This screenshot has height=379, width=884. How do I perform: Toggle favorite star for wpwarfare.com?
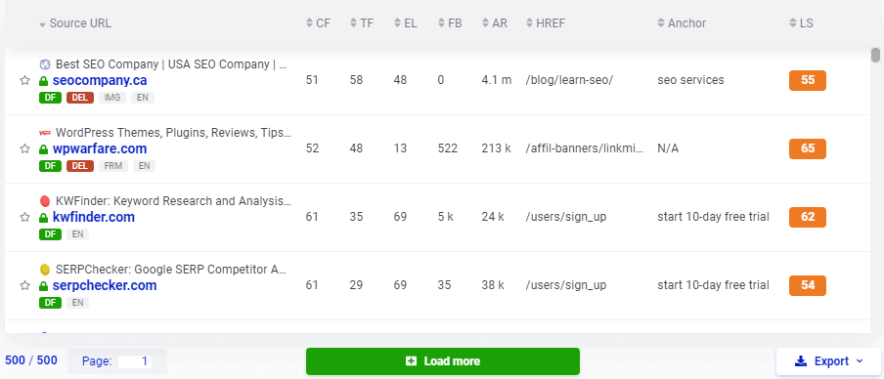[x=24, y=149]
